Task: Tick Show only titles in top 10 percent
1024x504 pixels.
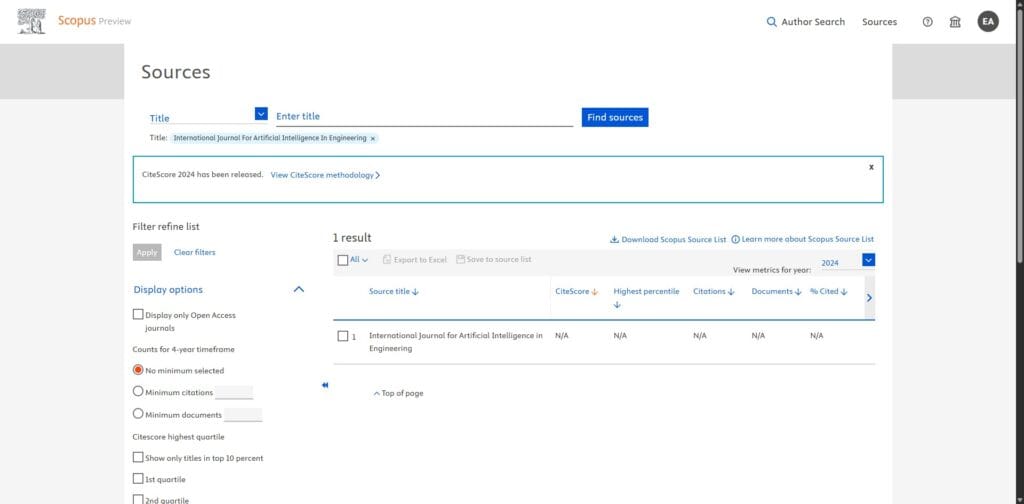Action: pos(138,457)
